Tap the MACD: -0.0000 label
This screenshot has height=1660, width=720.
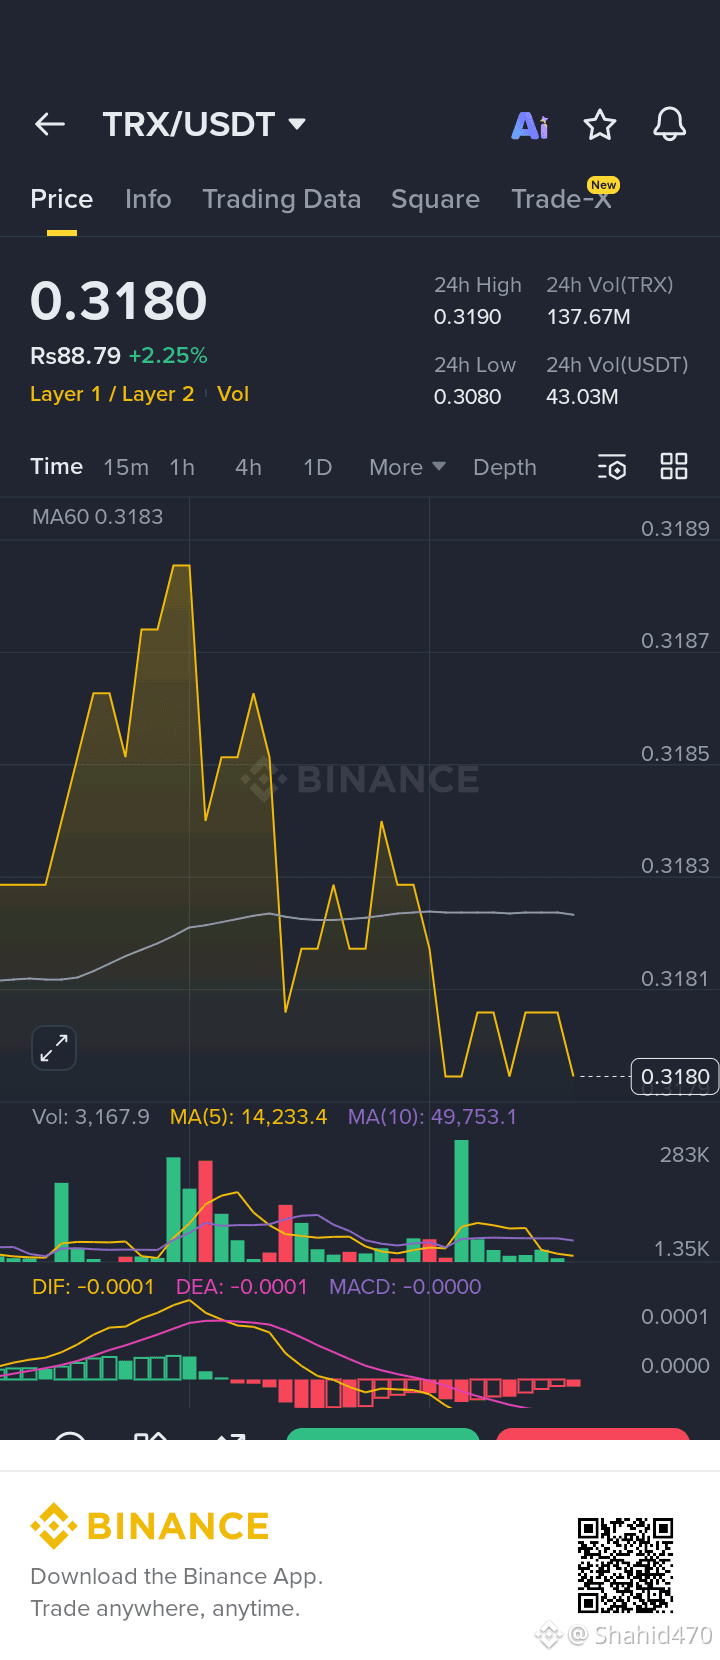click(x=405, y=1287)
